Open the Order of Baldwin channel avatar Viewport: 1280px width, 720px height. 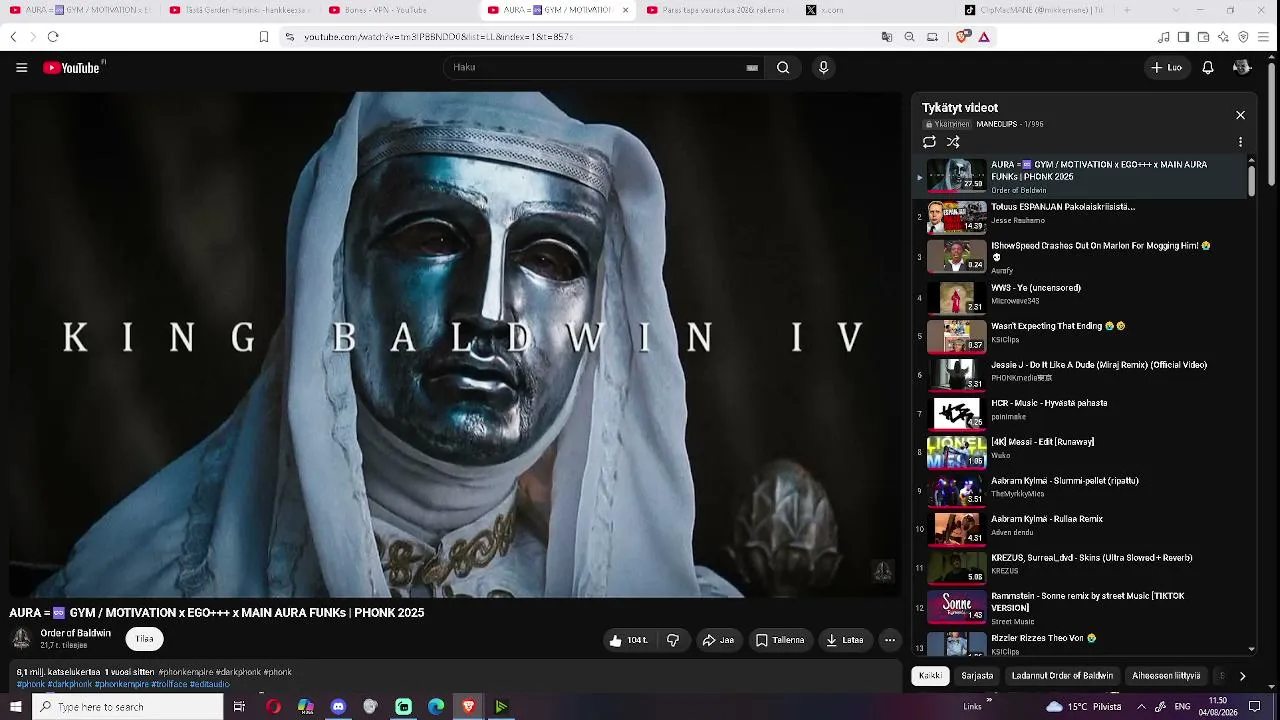click(21, 639)
